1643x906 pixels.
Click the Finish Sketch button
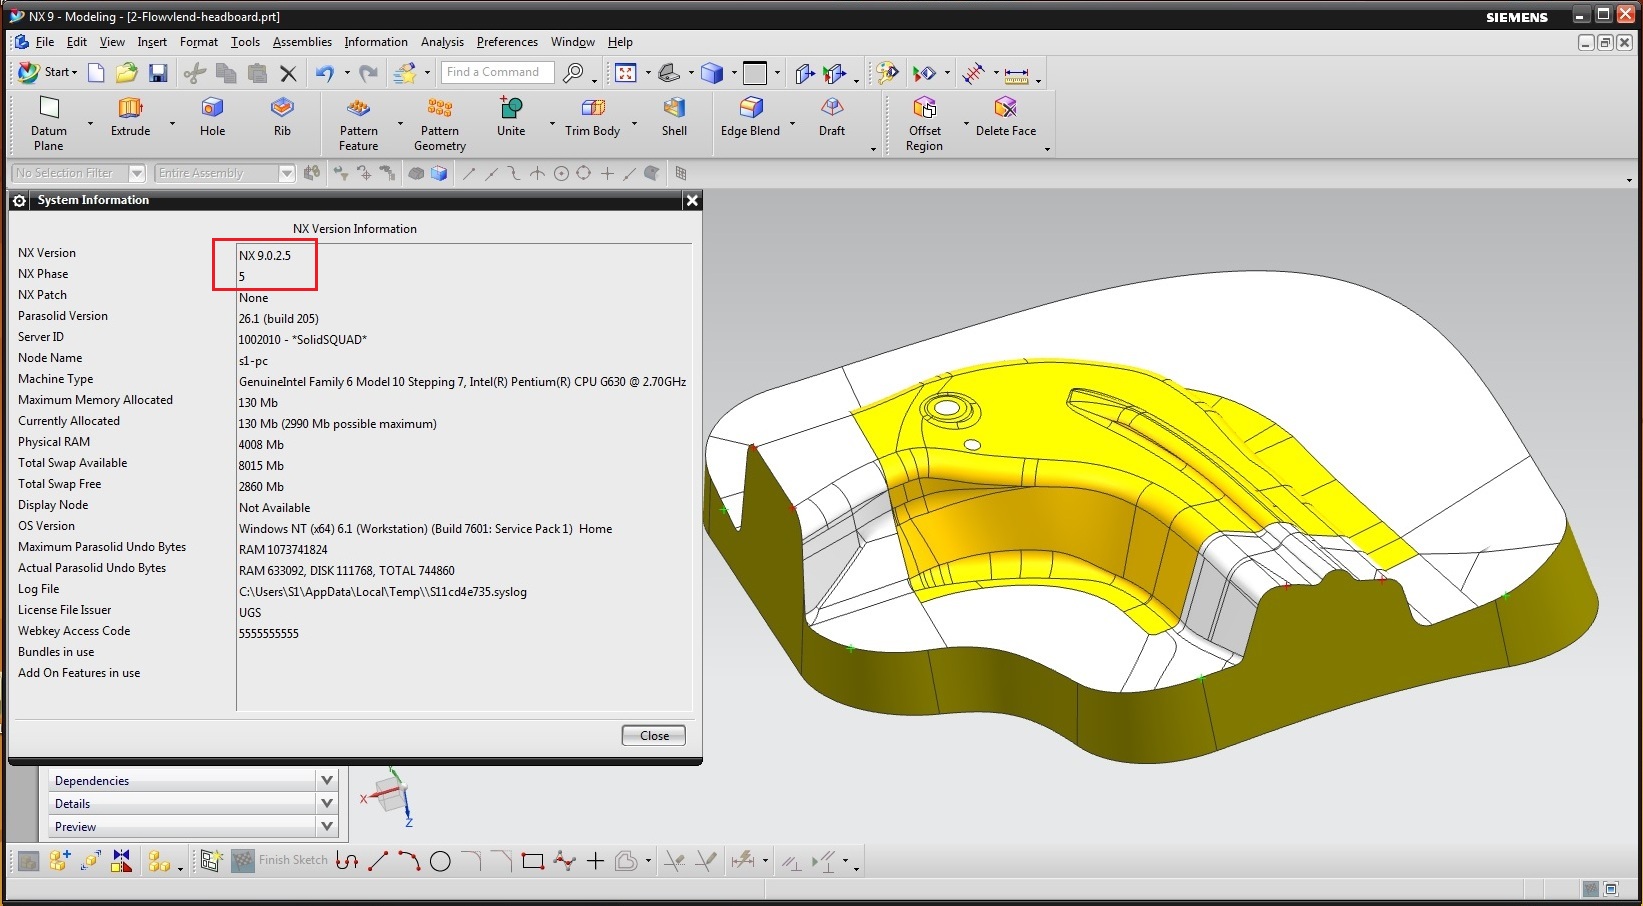tap(280, 860)
